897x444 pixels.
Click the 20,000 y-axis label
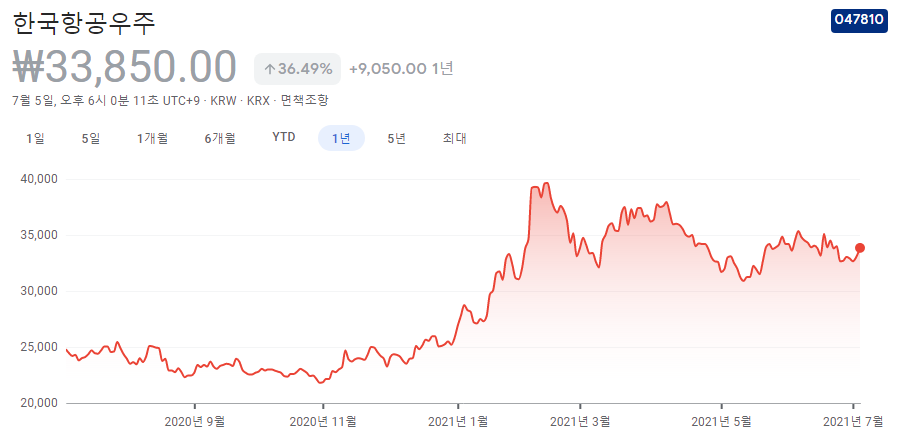coord(38,403)
